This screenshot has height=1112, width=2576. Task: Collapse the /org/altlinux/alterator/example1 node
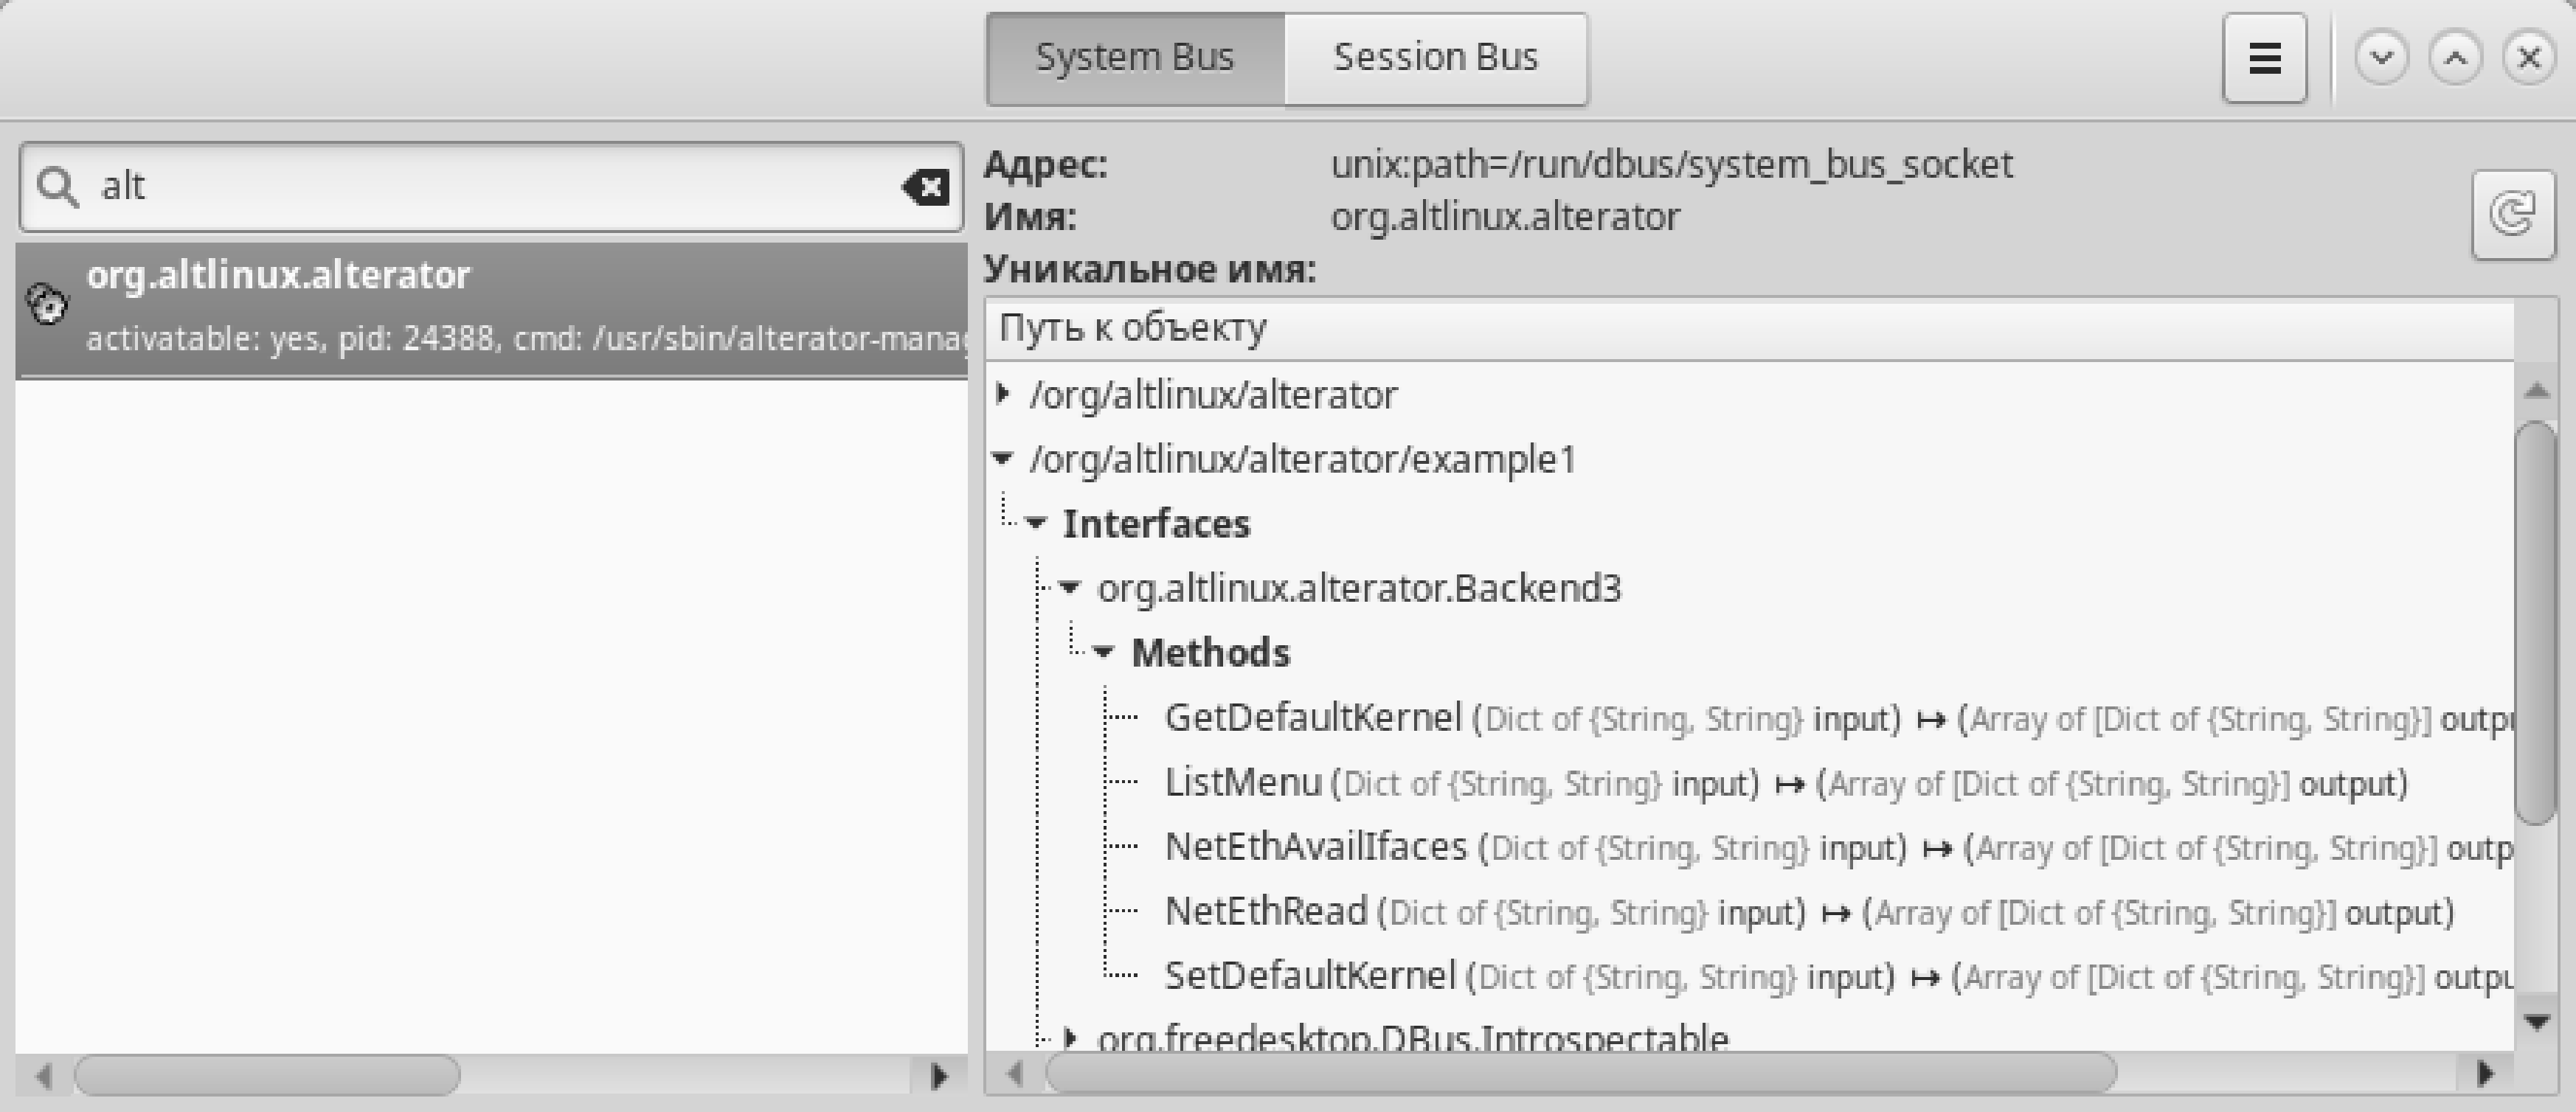(1003, 459)
